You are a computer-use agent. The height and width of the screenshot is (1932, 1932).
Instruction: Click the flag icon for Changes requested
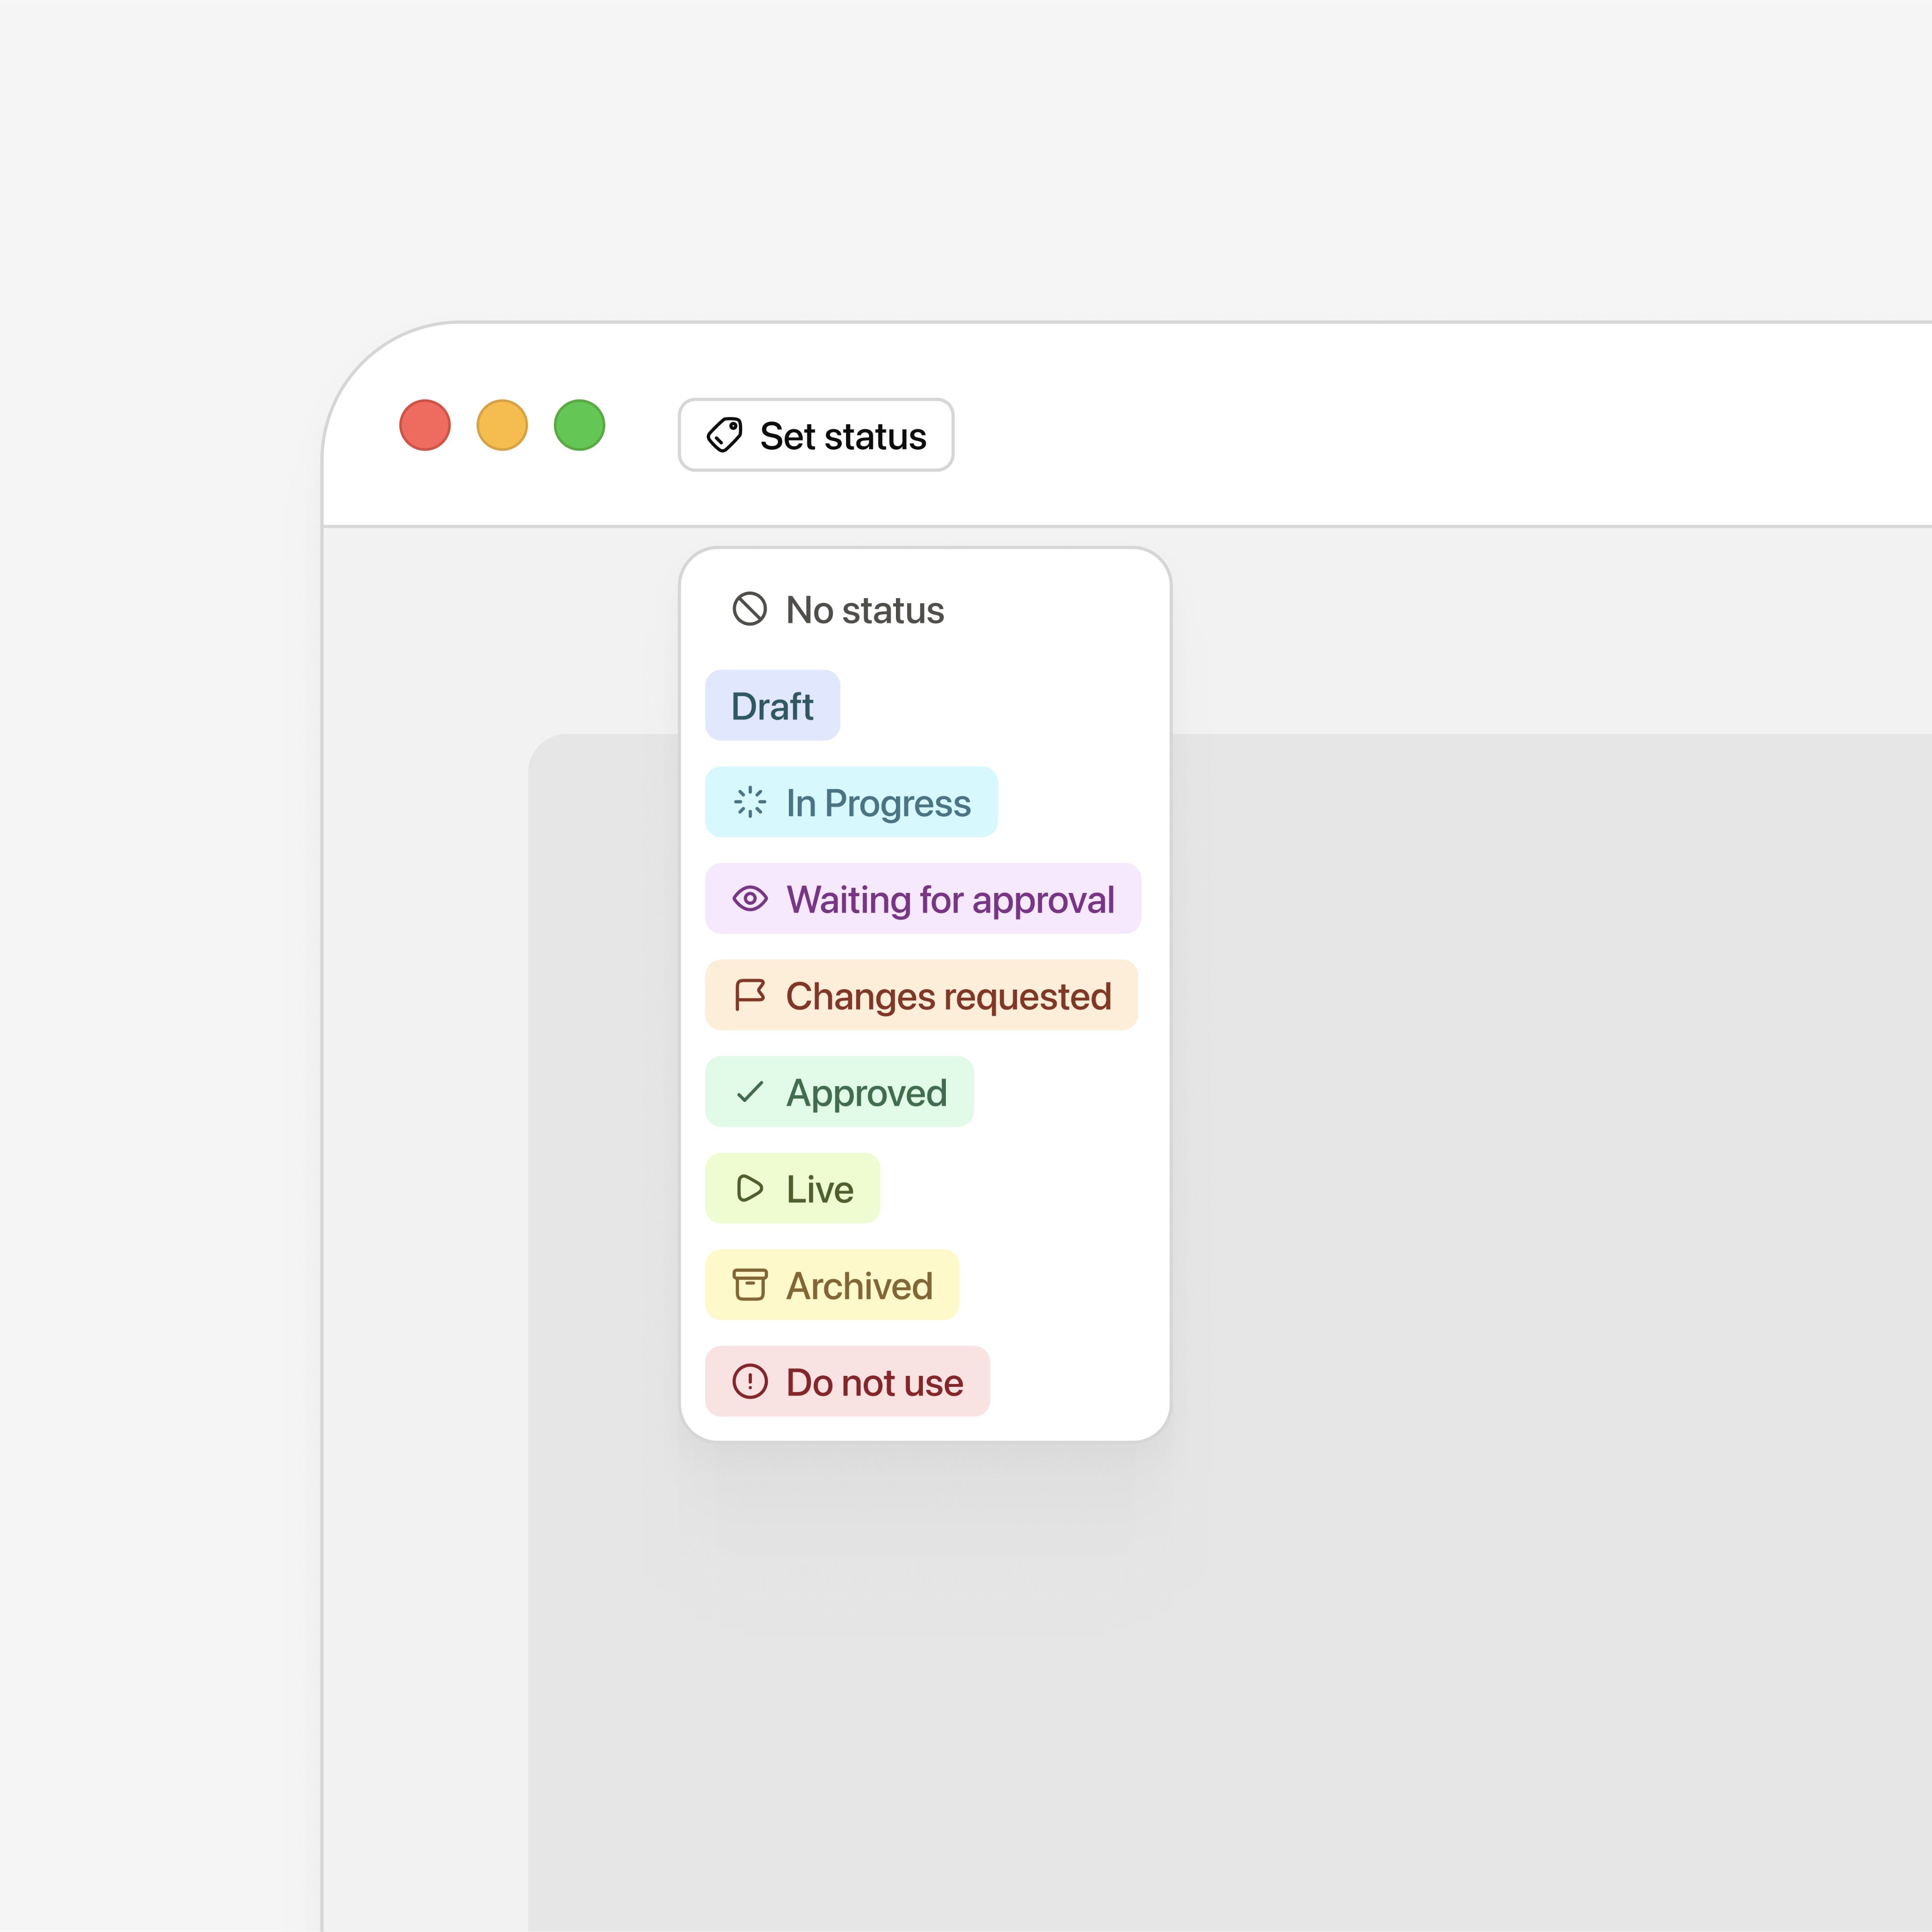click(749, 995)
